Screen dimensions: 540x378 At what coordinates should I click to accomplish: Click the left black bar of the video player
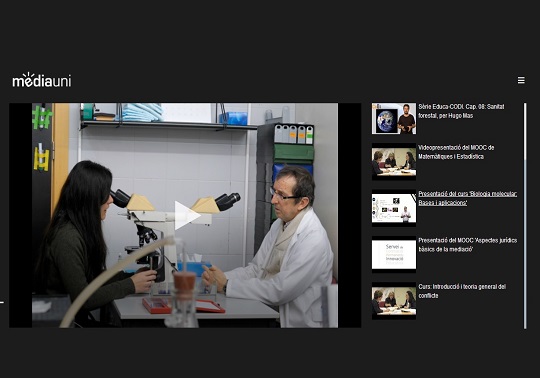20,215
